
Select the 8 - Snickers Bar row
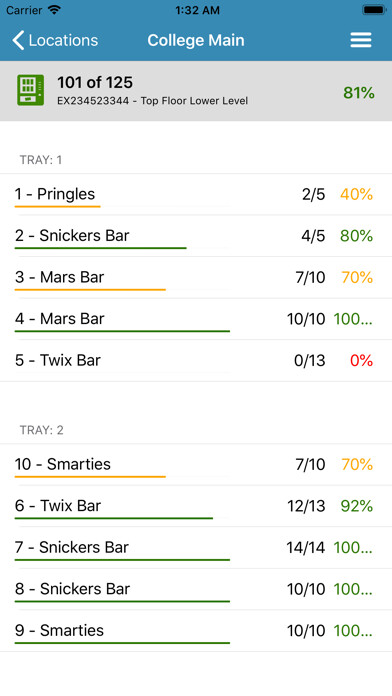point(196,589)
